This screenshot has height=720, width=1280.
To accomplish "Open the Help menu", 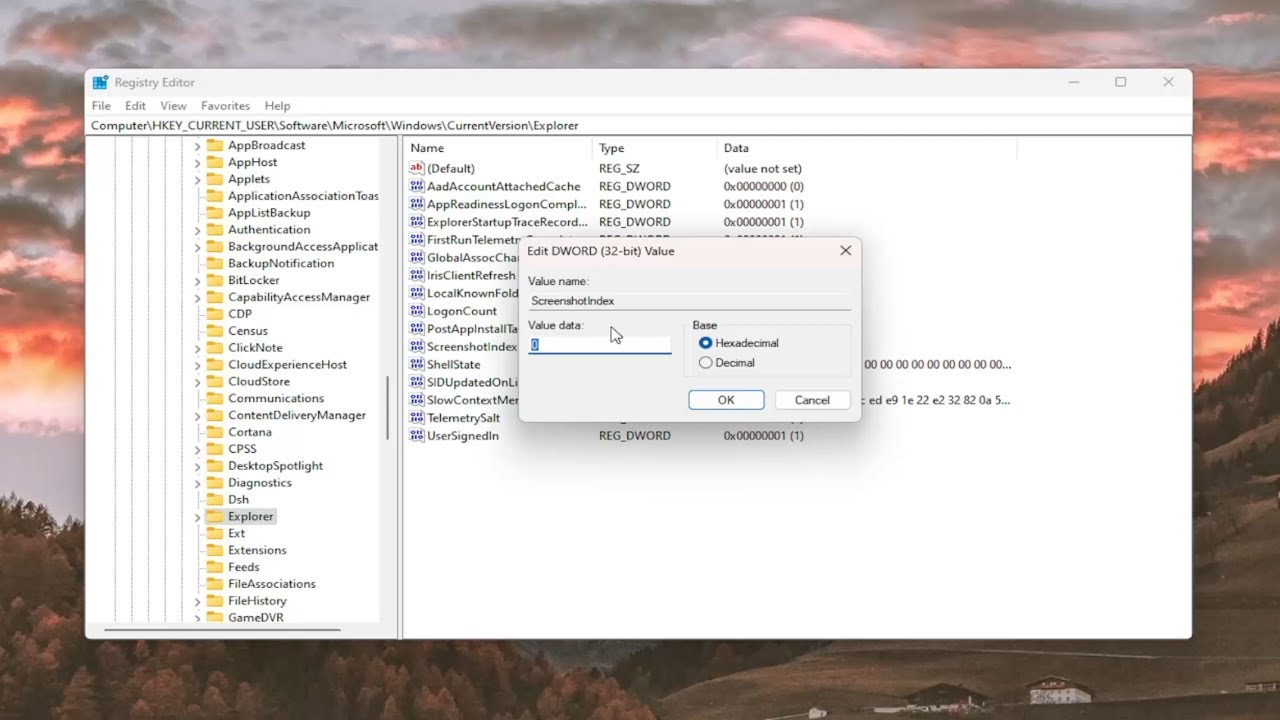I will [277, 106].
